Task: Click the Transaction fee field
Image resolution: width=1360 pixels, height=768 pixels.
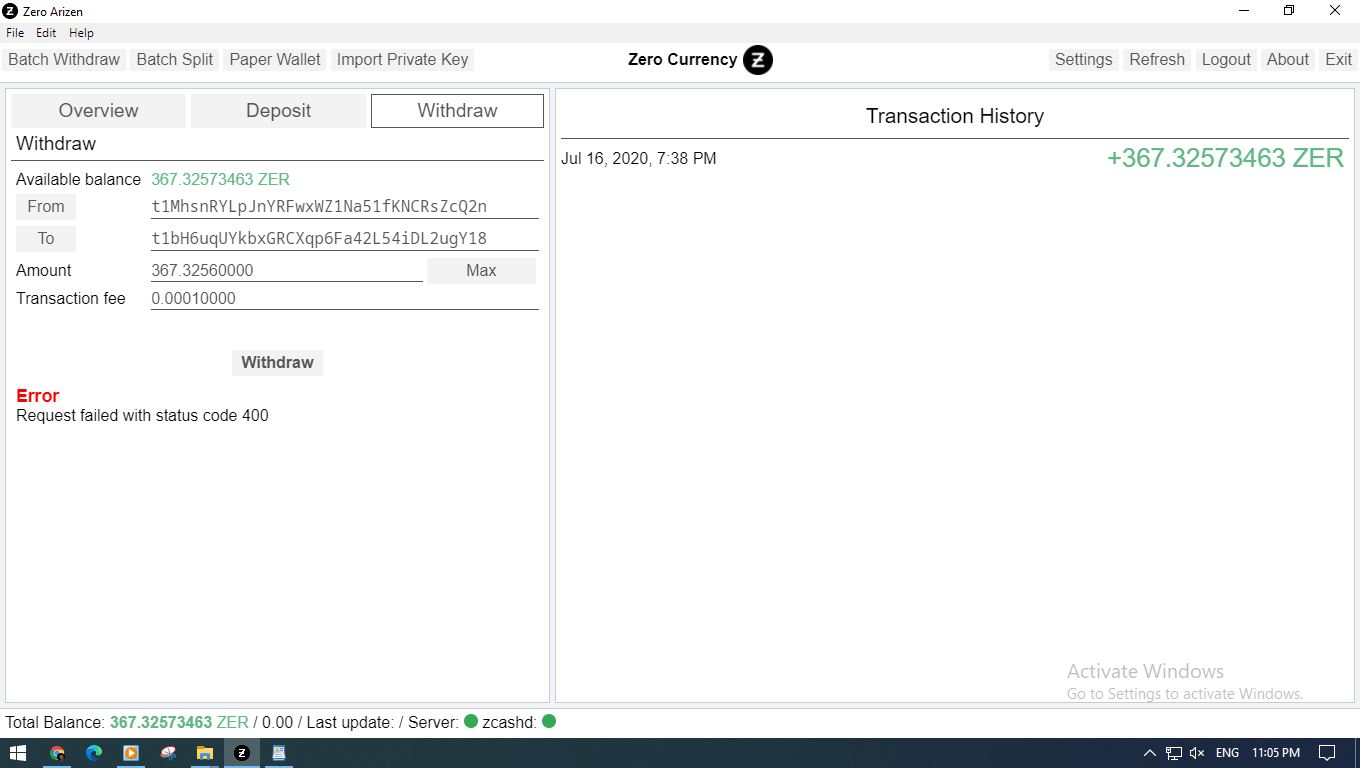Action: pos(345,299)
